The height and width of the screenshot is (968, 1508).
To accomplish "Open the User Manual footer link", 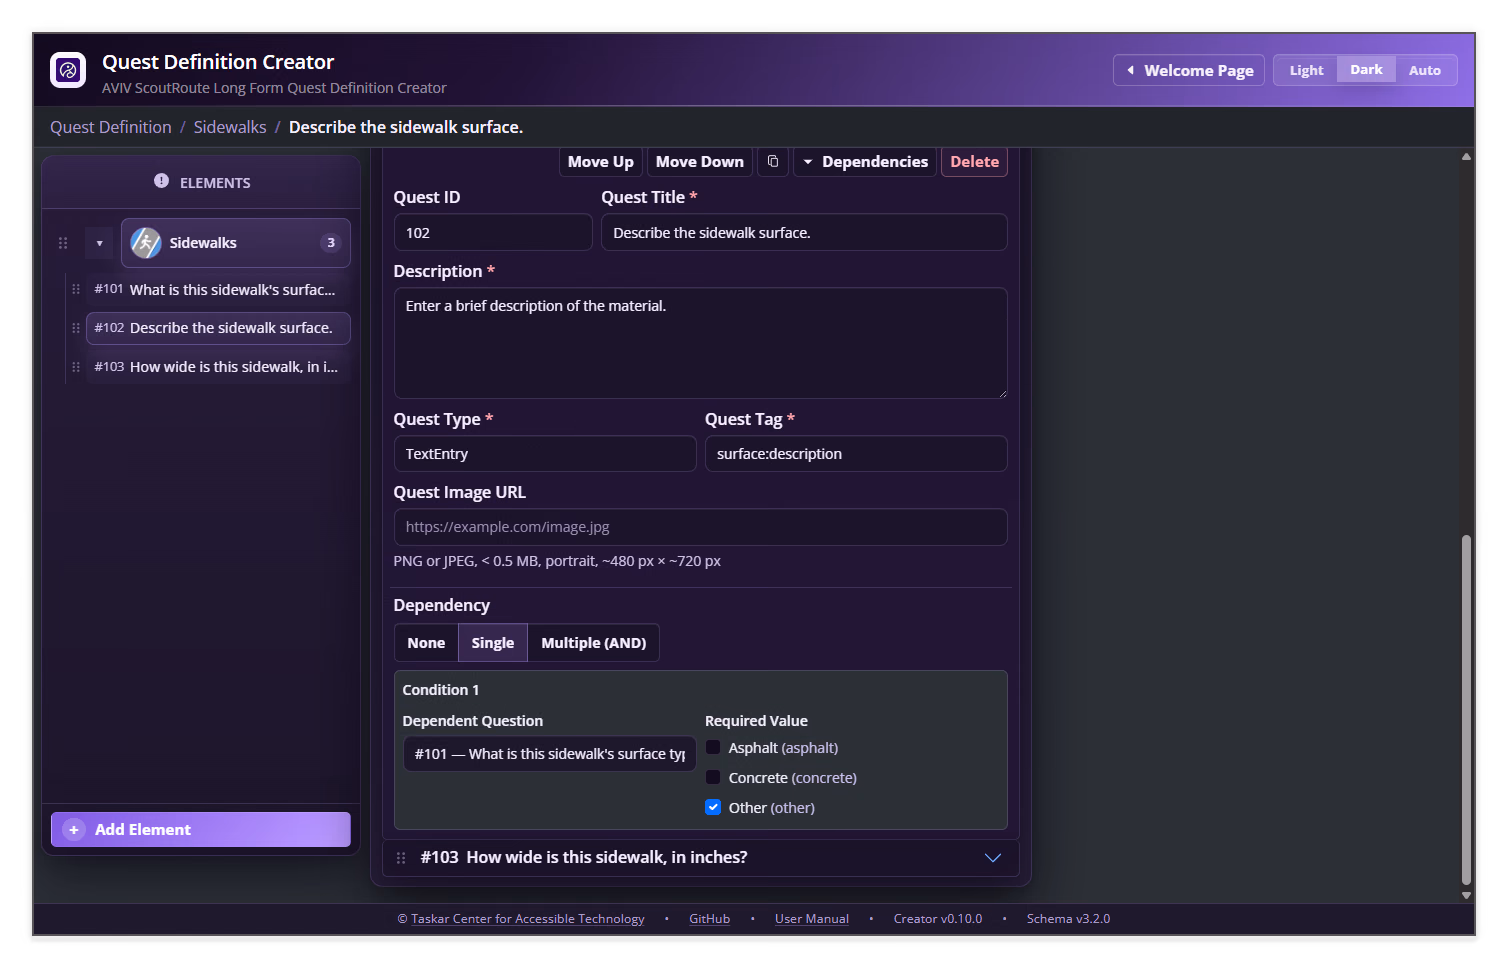I will [811, 919].
